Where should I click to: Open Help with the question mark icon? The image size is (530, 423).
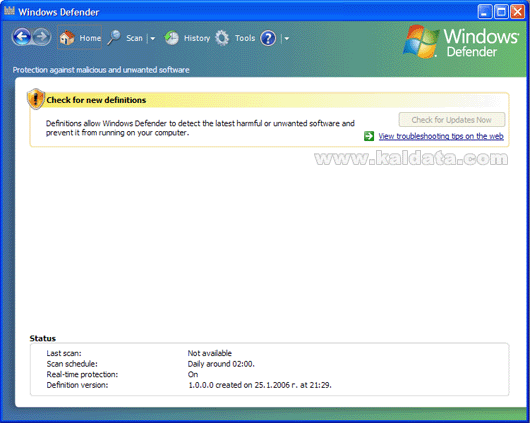(x=268, y=38)
